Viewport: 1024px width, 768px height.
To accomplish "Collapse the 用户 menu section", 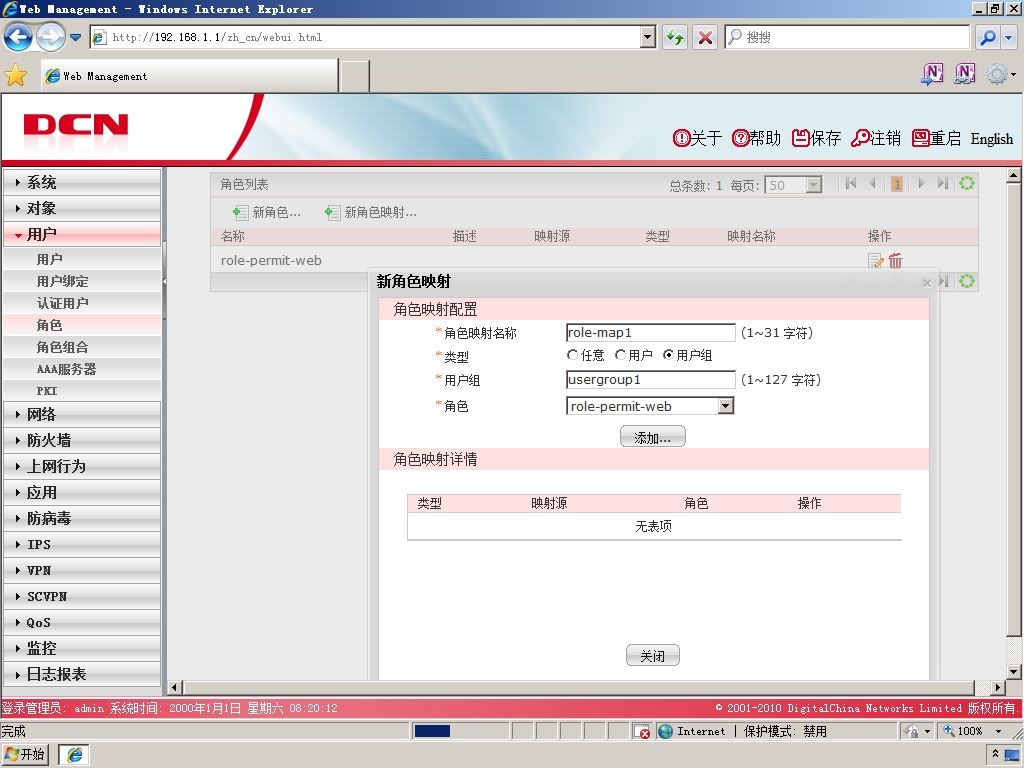I will pos(82,234).
